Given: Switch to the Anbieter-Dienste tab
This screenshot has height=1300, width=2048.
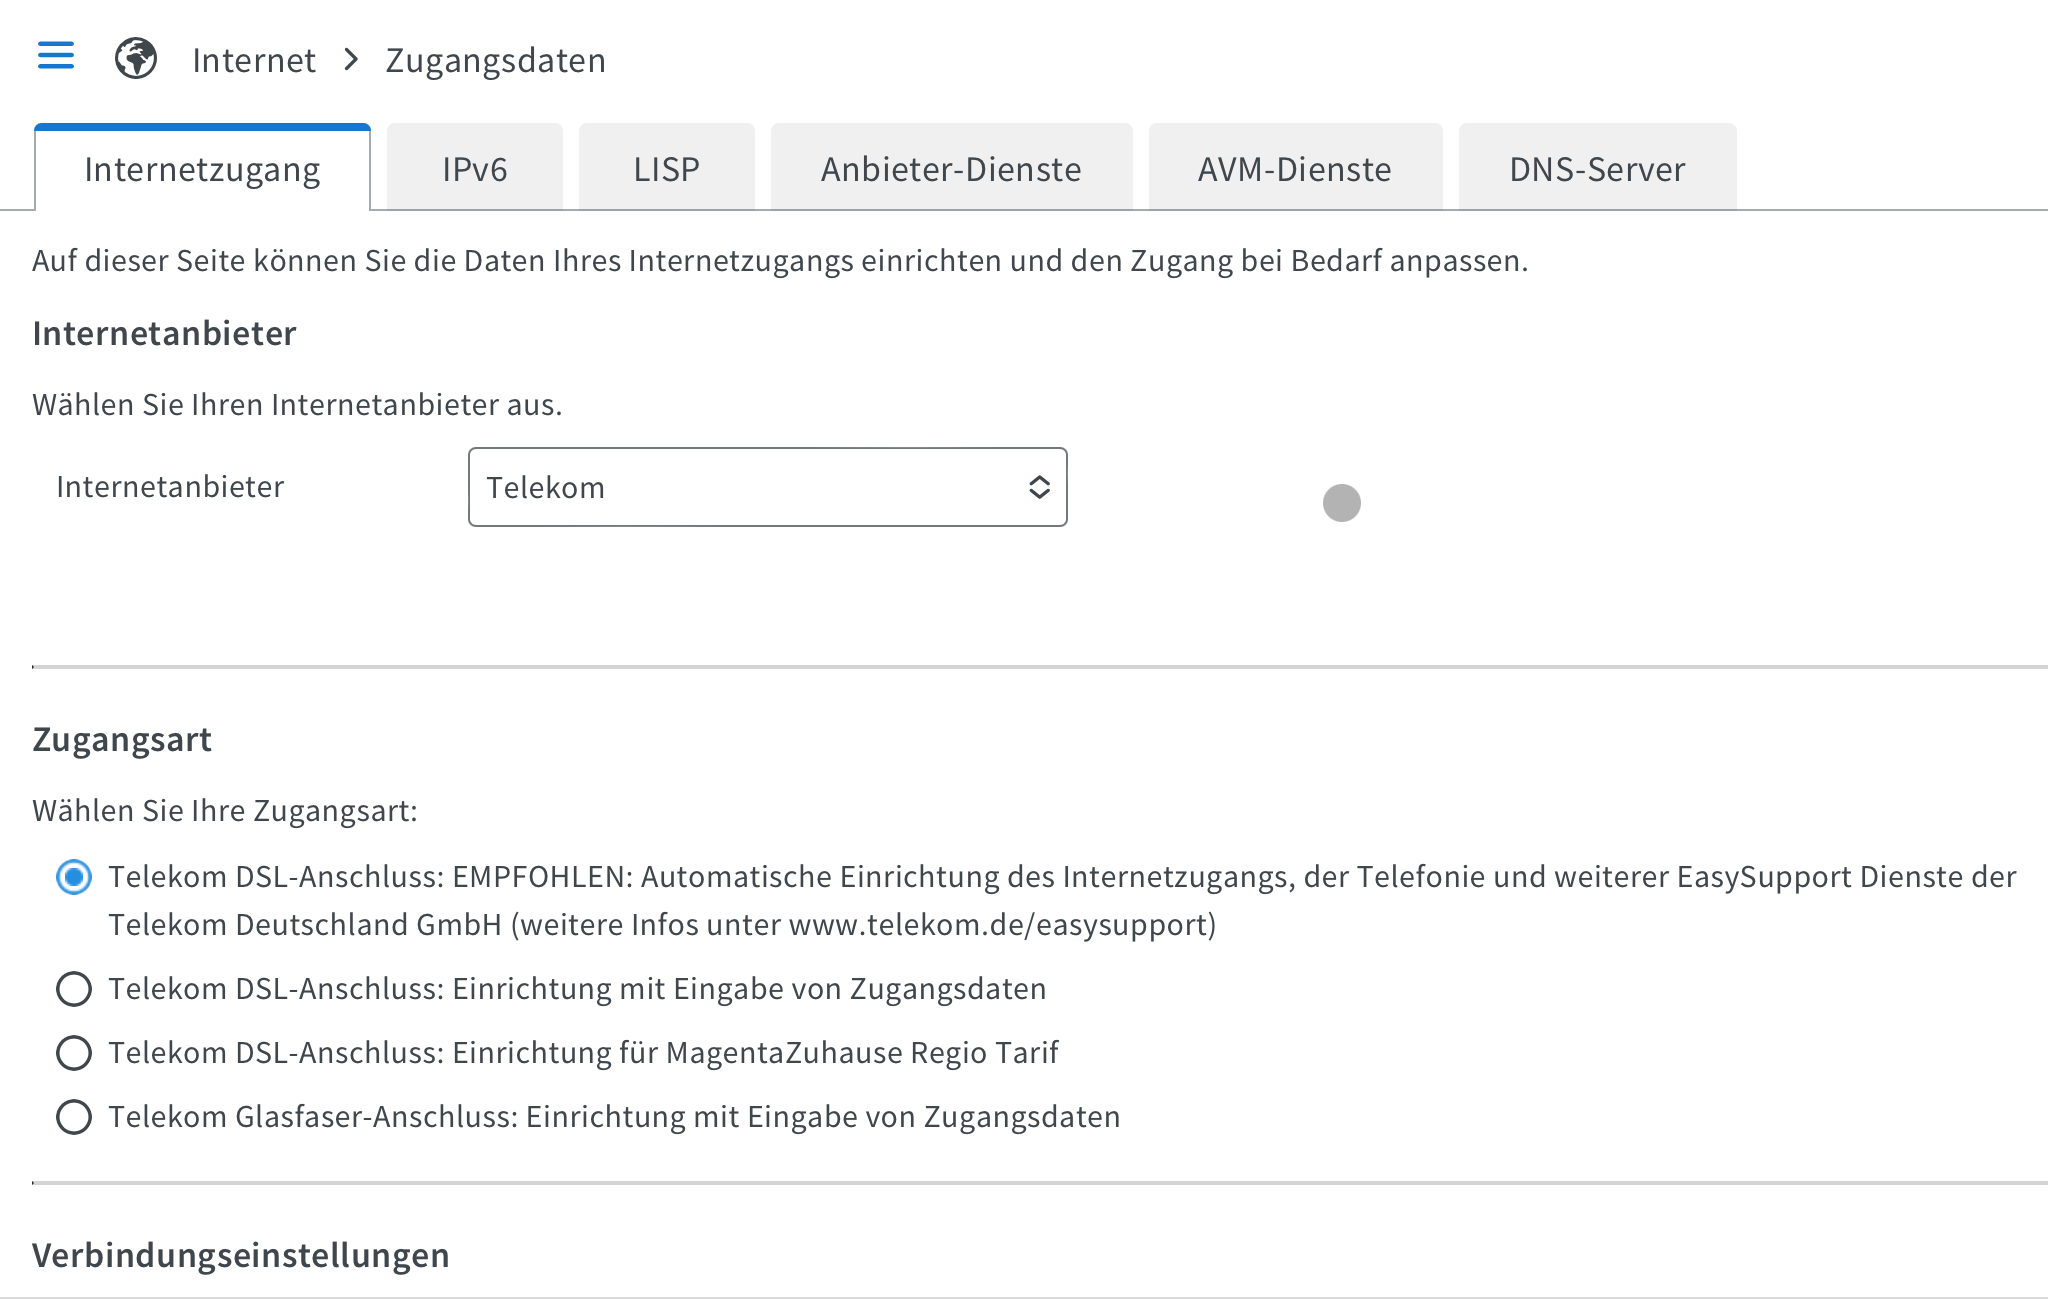Looking at the screenshot, I should (x=951, y=168).
